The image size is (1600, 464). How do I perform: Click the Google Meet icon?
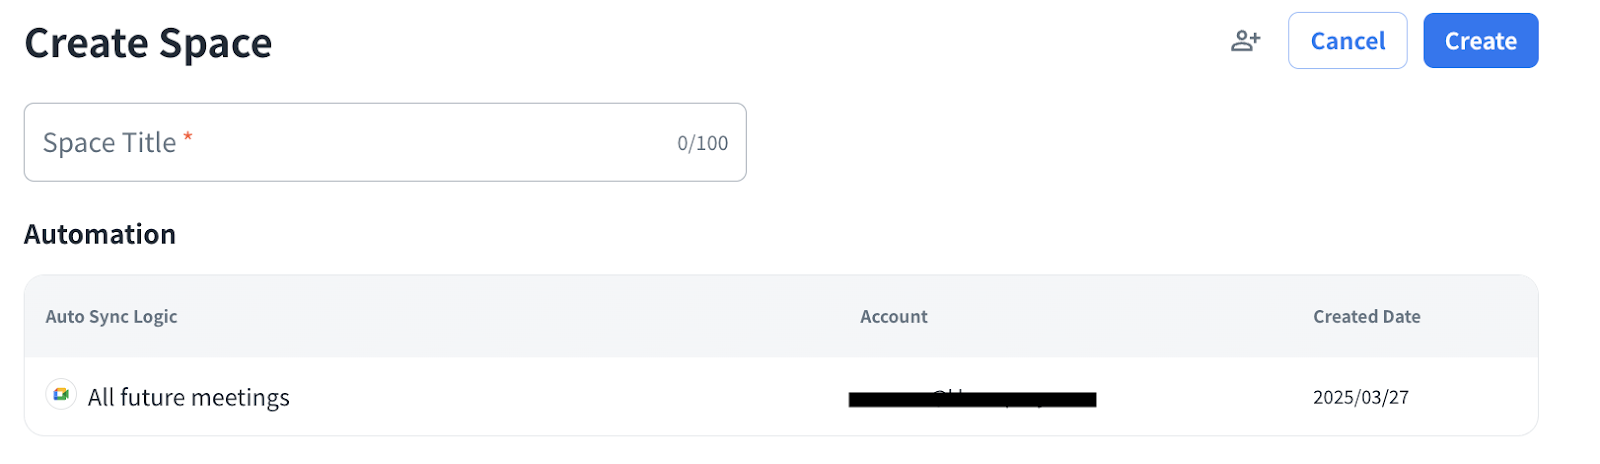pos(61,395)
